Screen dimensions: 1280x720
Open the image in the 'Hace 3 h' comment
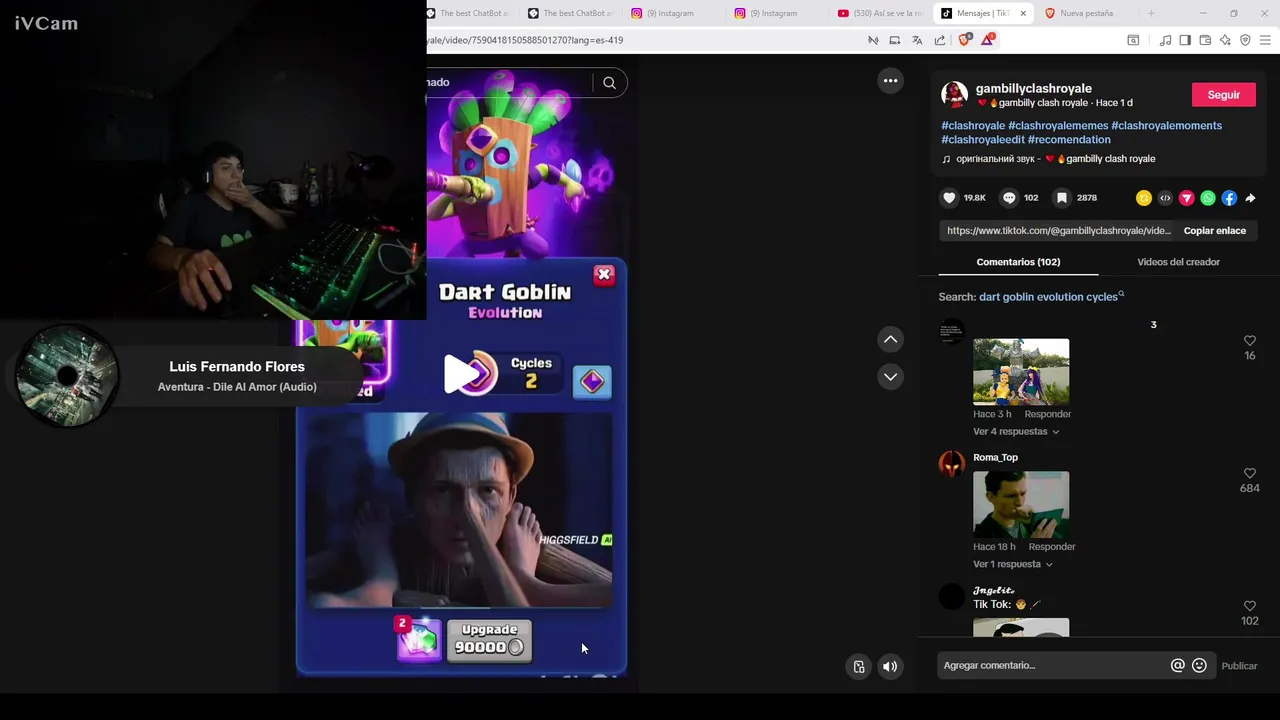pyautogui.click(x=1021, y=371)
